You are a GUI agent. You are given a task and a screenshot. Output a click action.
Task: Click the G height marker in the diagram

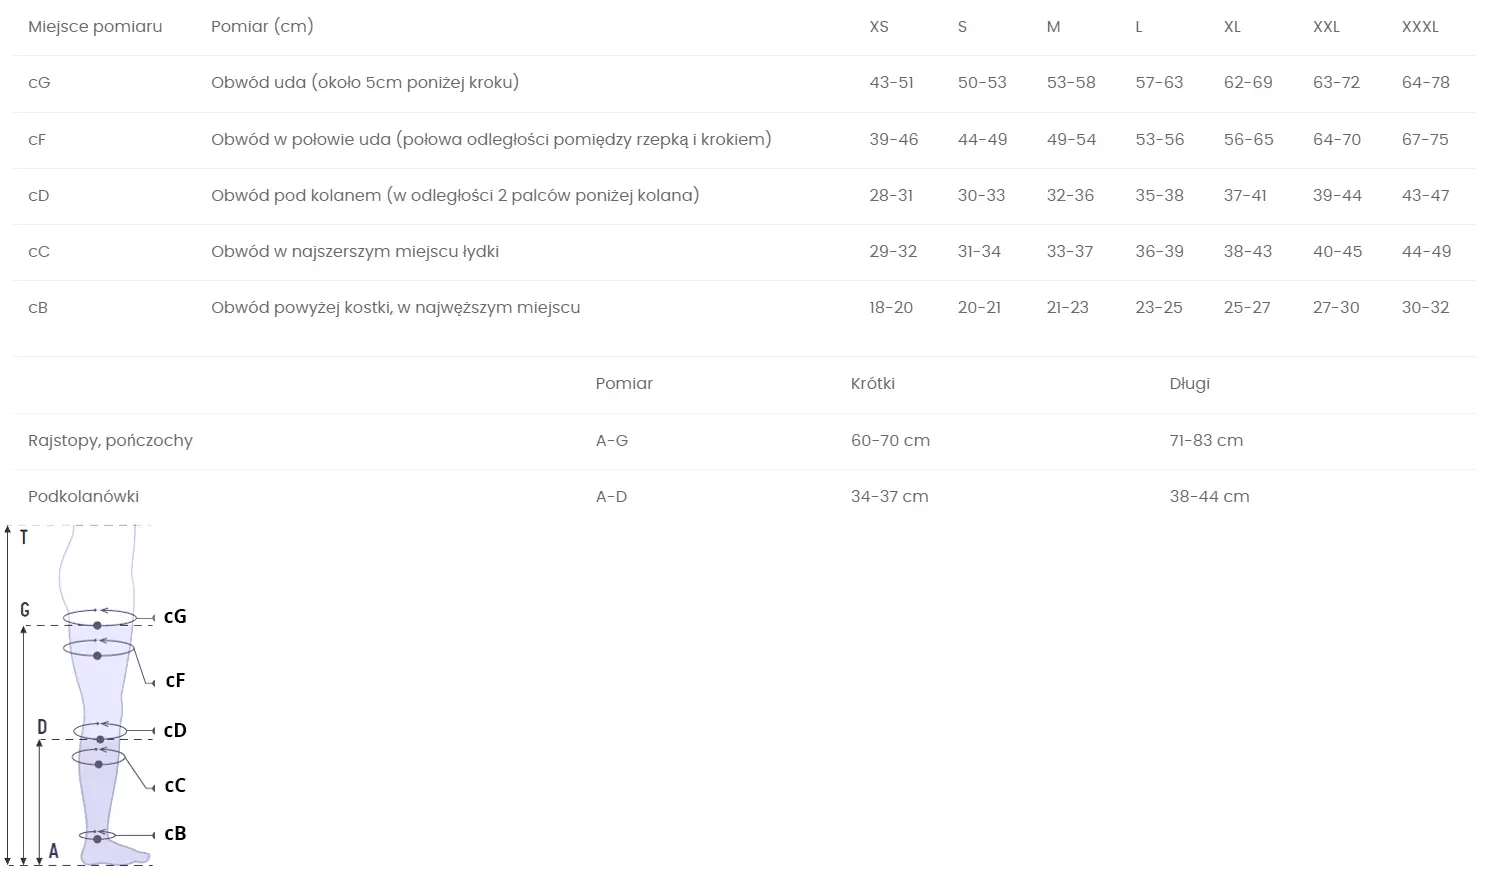[25, 610]
